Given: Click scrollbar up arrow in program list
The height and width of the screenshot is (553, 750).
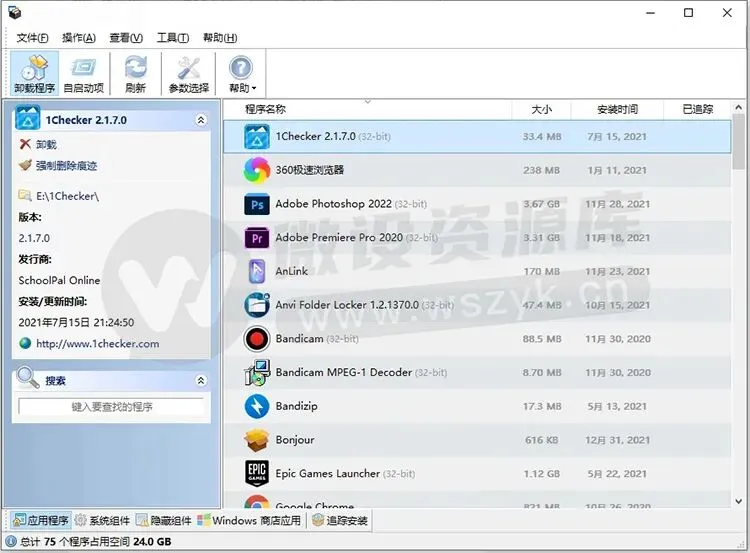Looking at the screenshot, I should tap(739, 108).
